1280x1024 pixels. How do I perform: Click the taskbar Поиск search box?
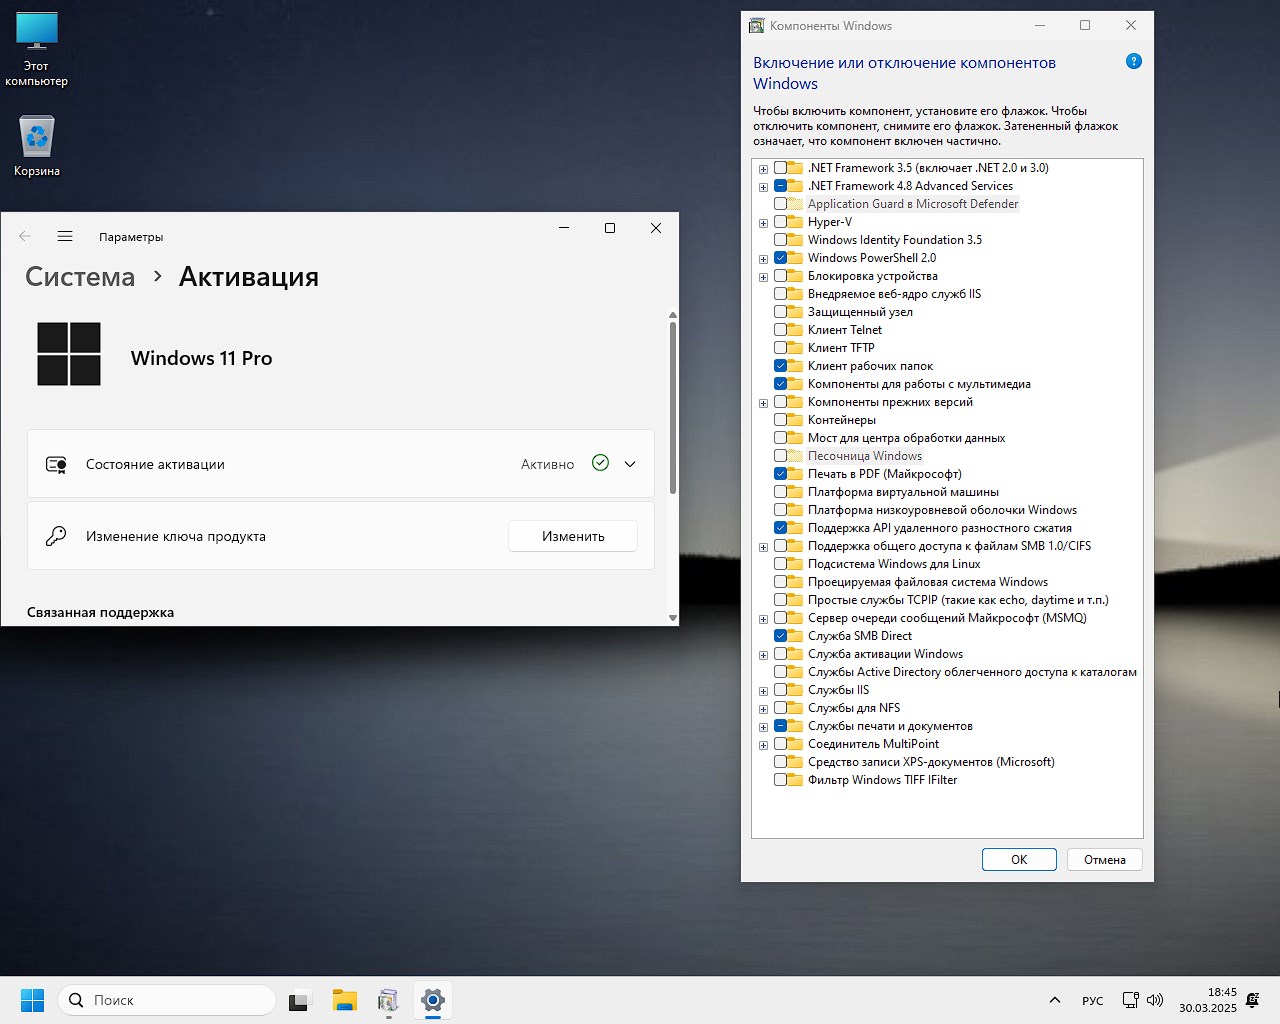coord(167,1000)
